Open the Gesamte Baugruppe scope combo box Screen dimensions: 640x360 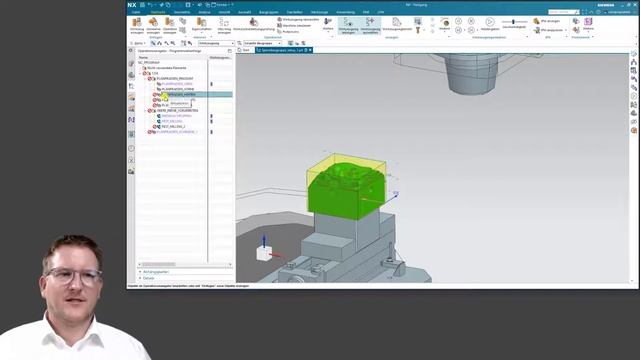[263, 43]
